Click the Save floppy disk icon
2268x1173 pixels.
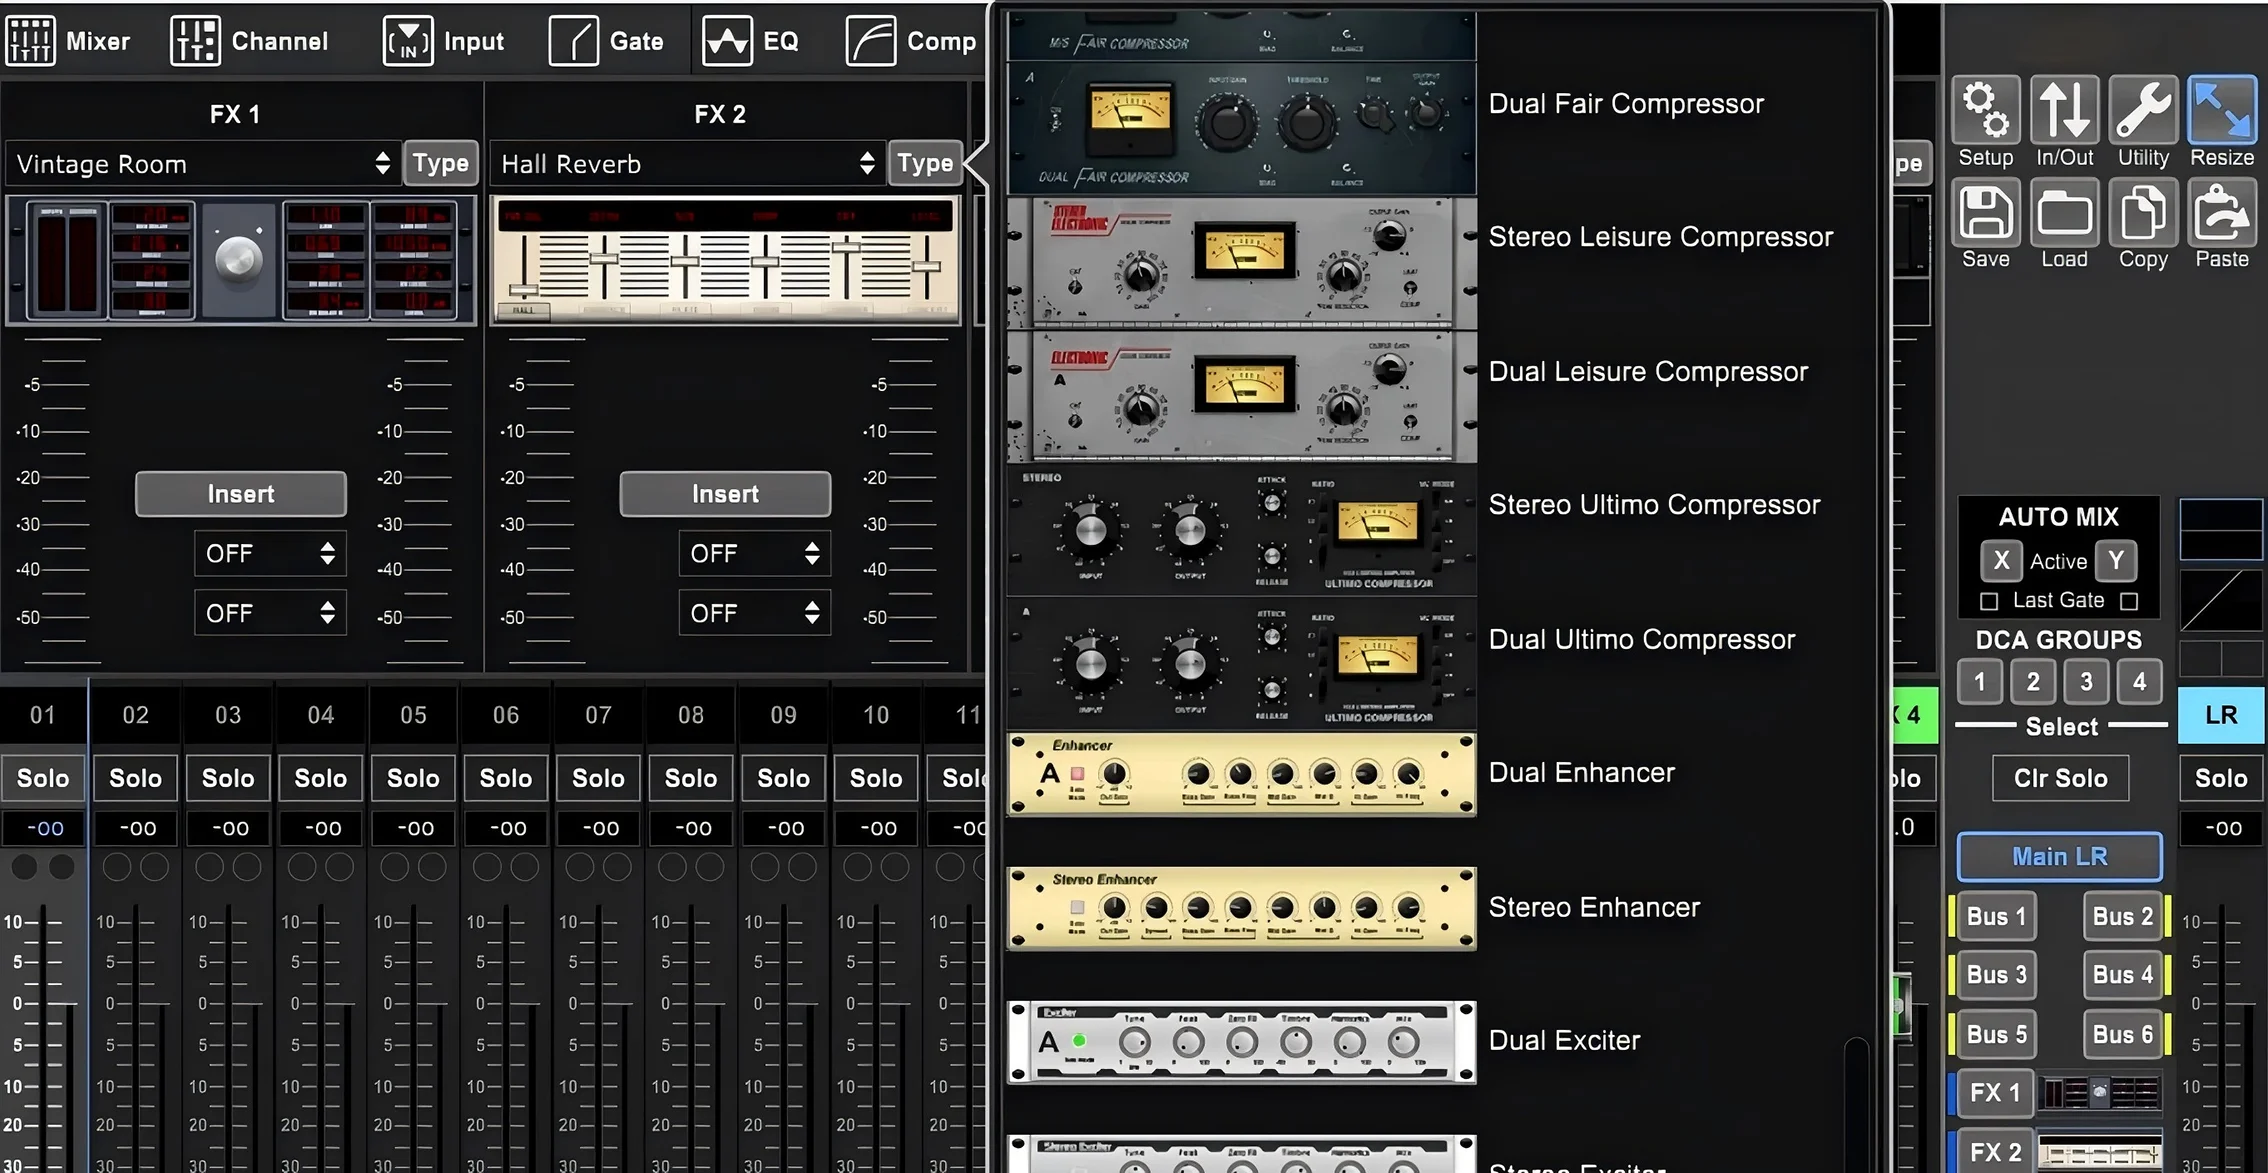coord(1985,213)
